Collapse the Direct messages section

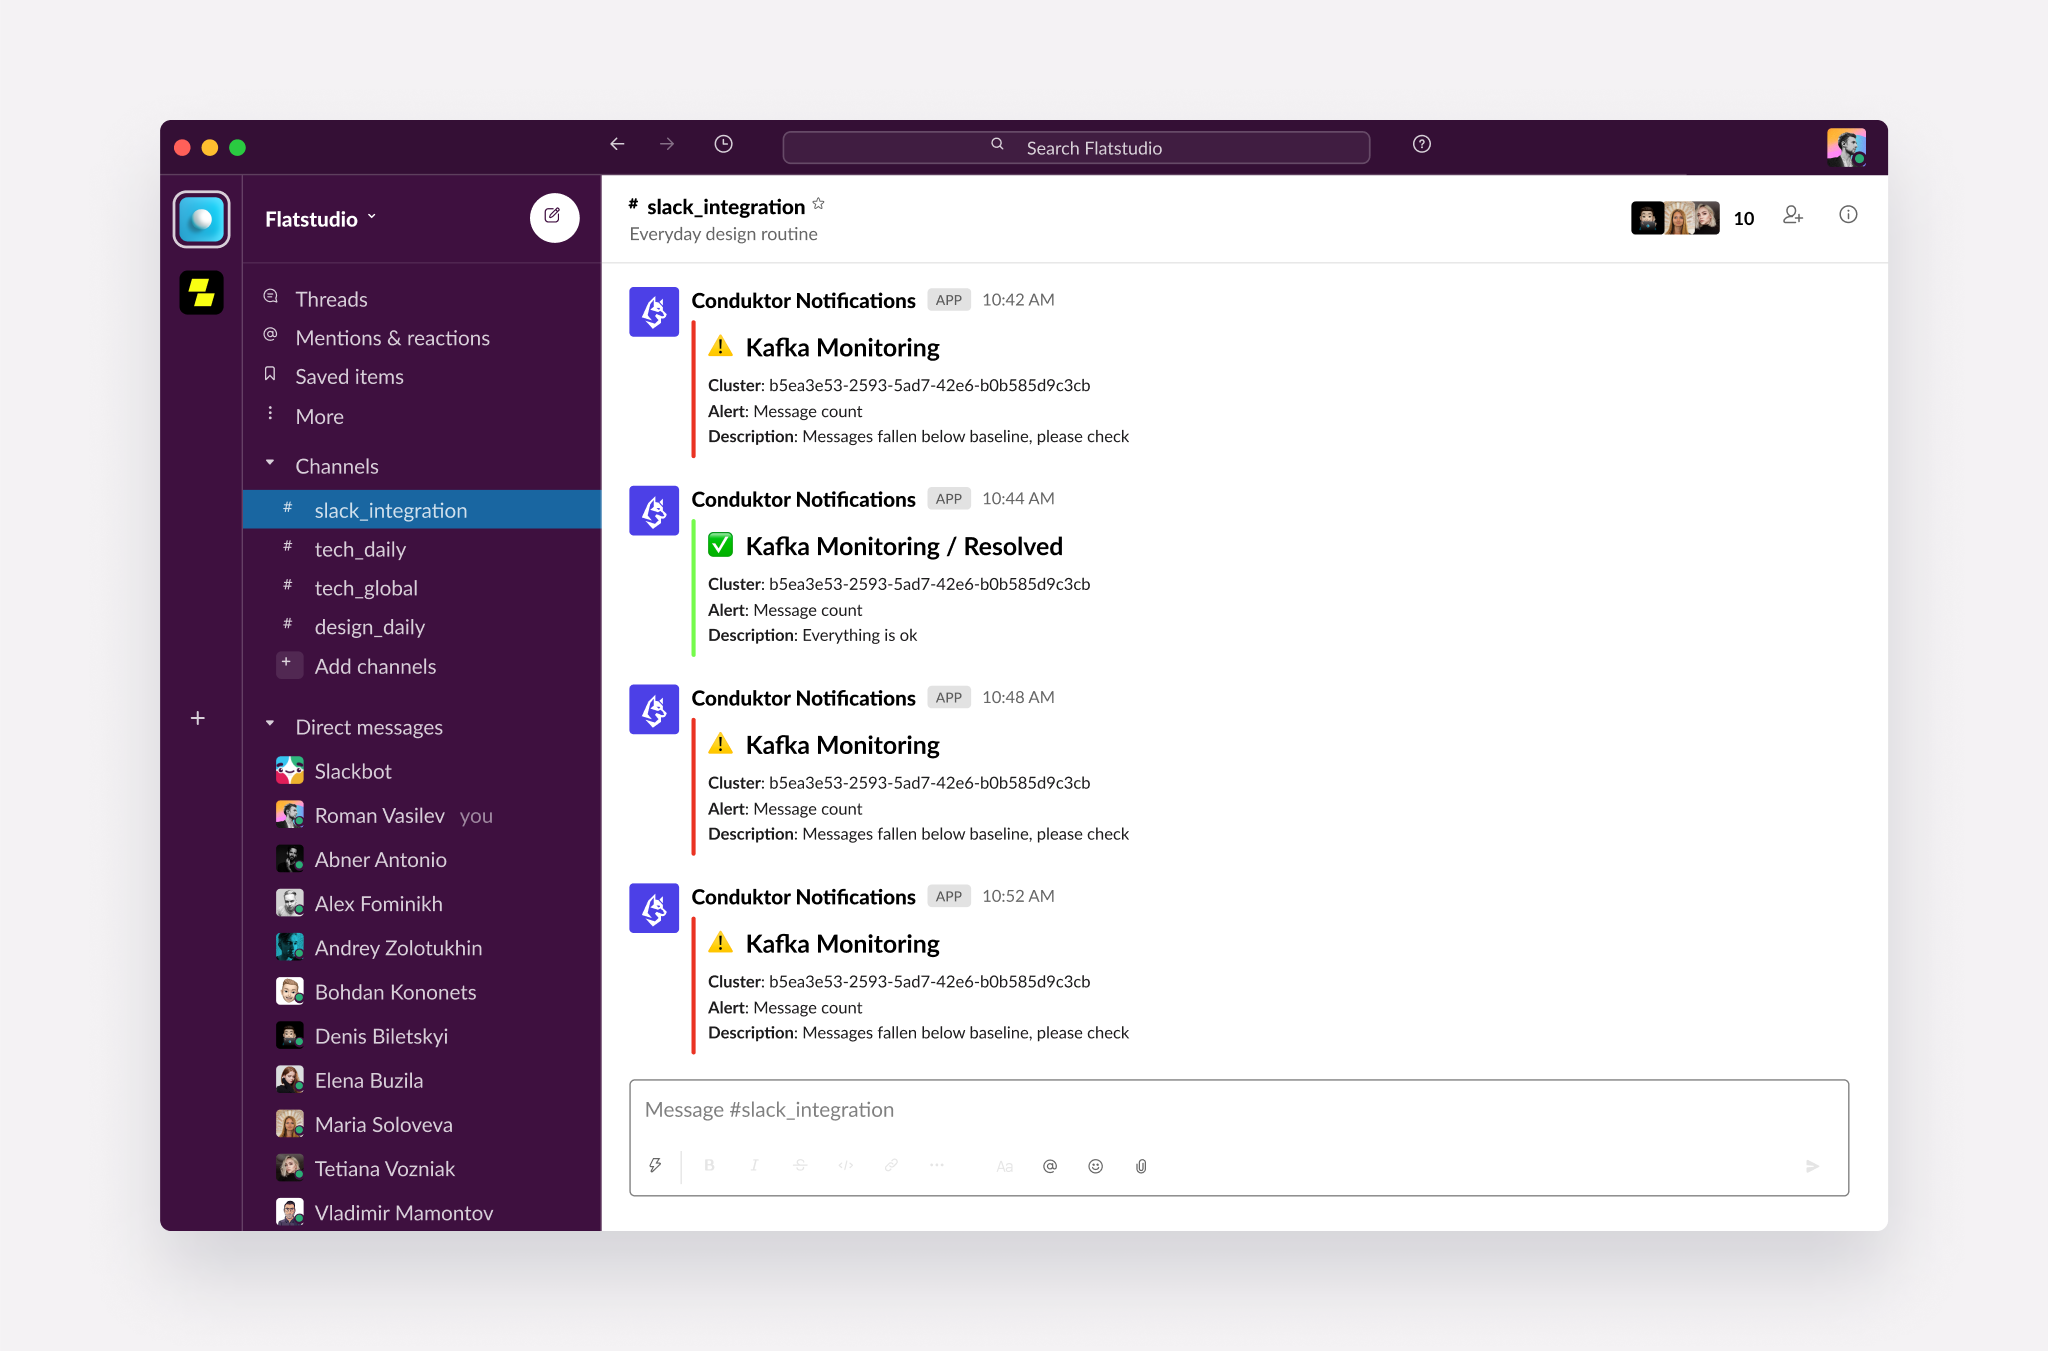point(270,724)
